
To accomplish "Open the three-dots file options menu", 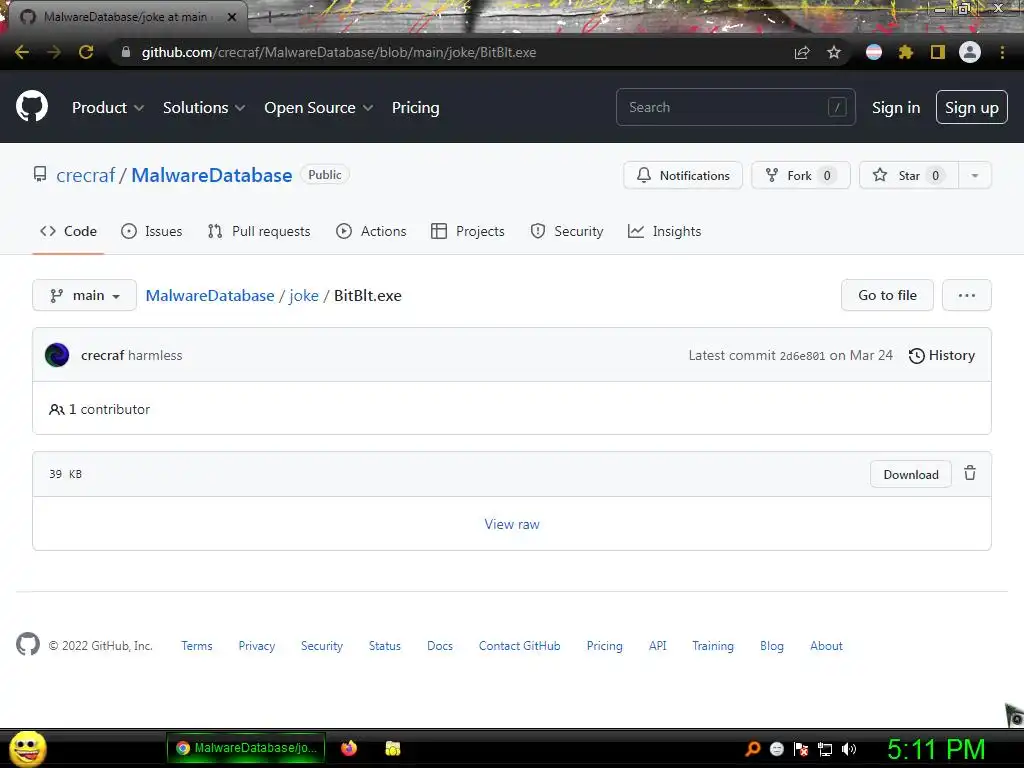I will [967, 295].
